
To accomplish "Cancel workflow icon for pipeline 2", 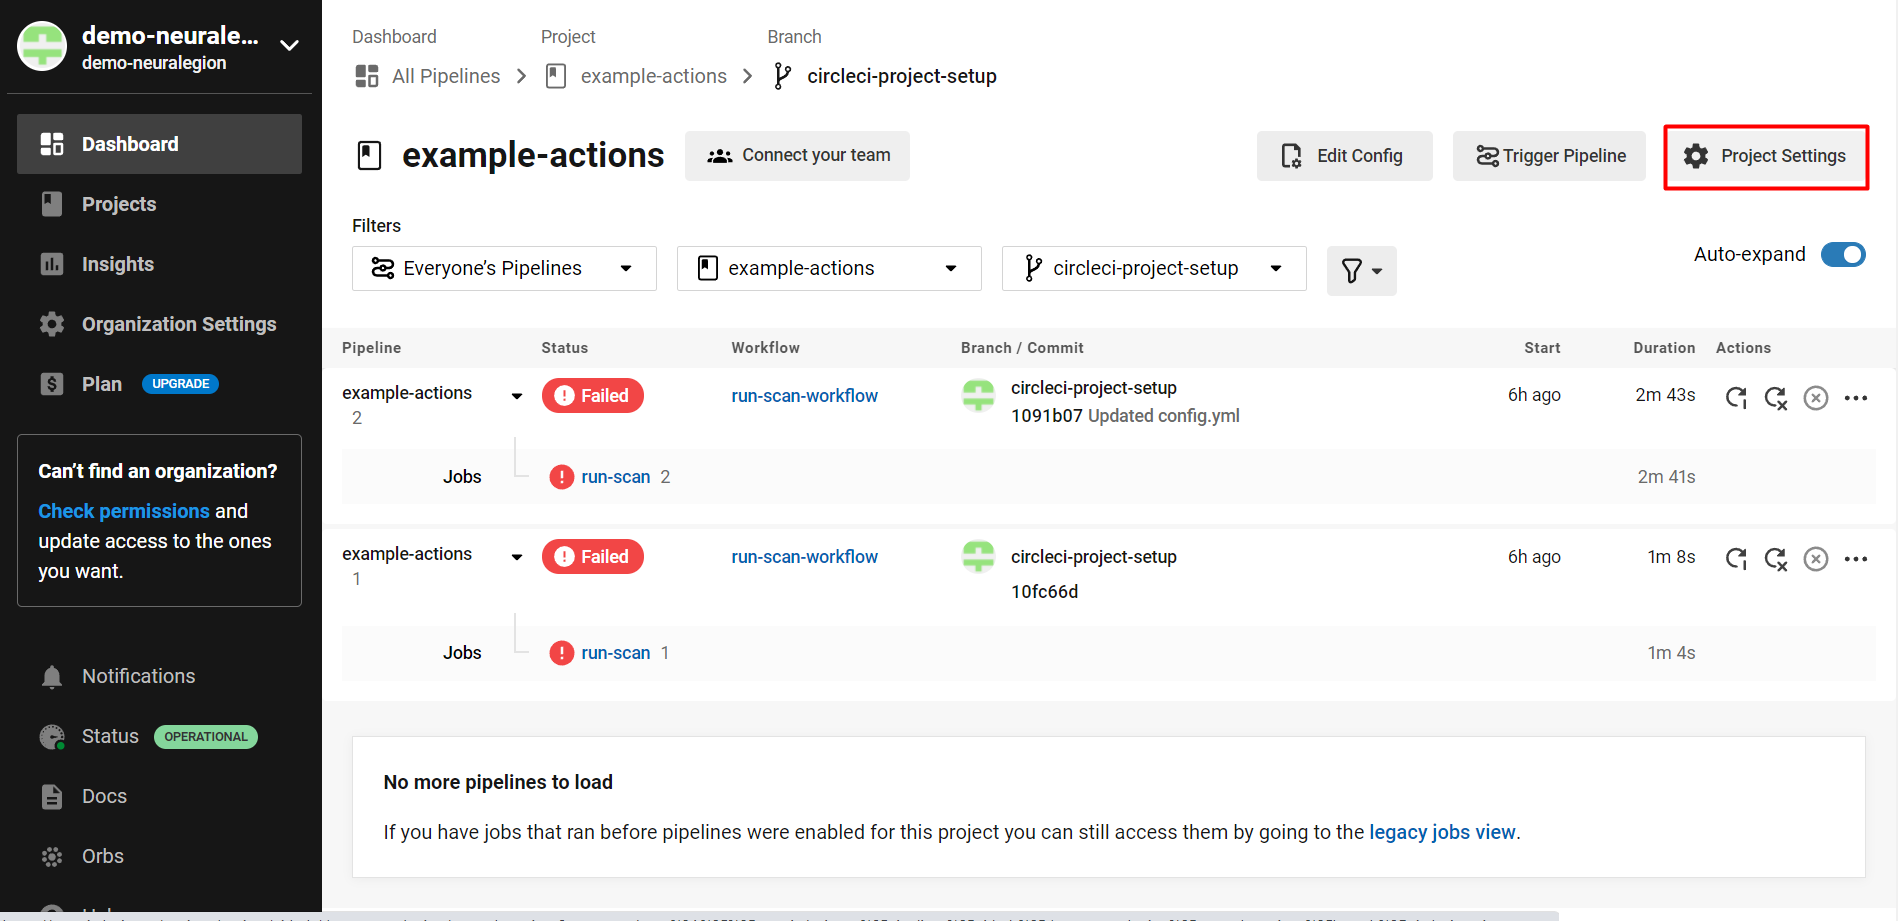I will [x=1816, y=398].
